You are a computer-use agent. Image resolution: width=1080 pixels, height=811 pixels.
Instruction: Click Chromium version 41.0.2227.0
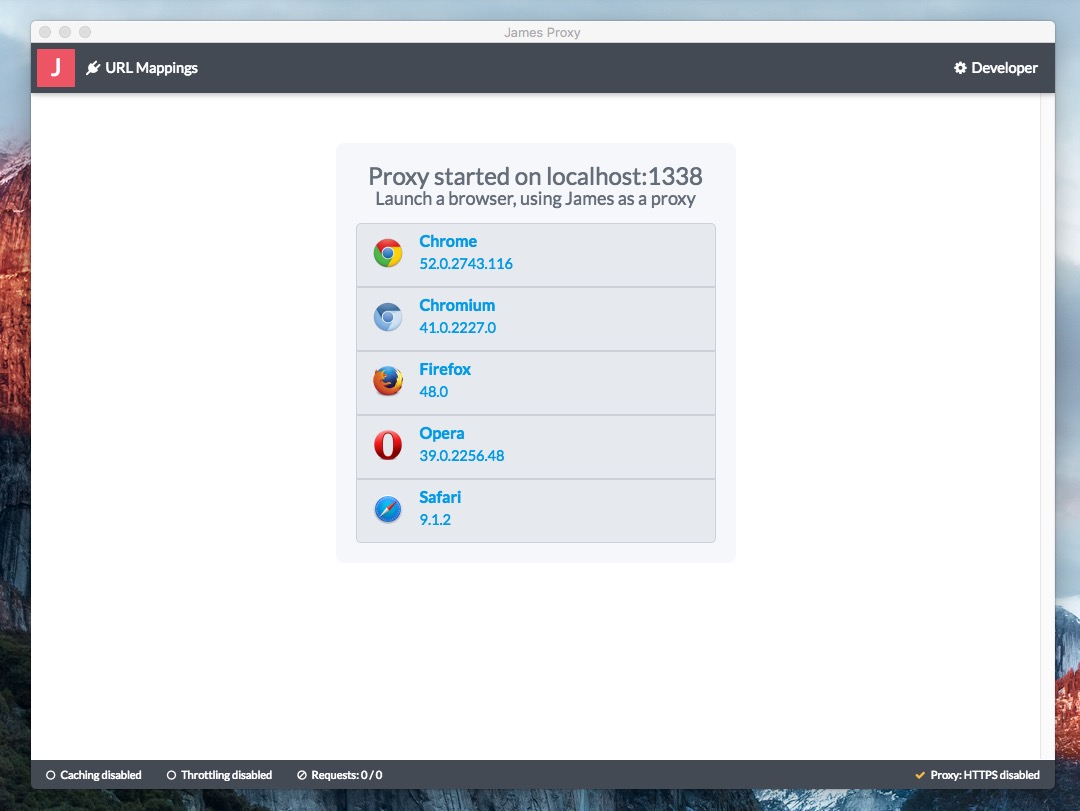(x=457, y=327)
